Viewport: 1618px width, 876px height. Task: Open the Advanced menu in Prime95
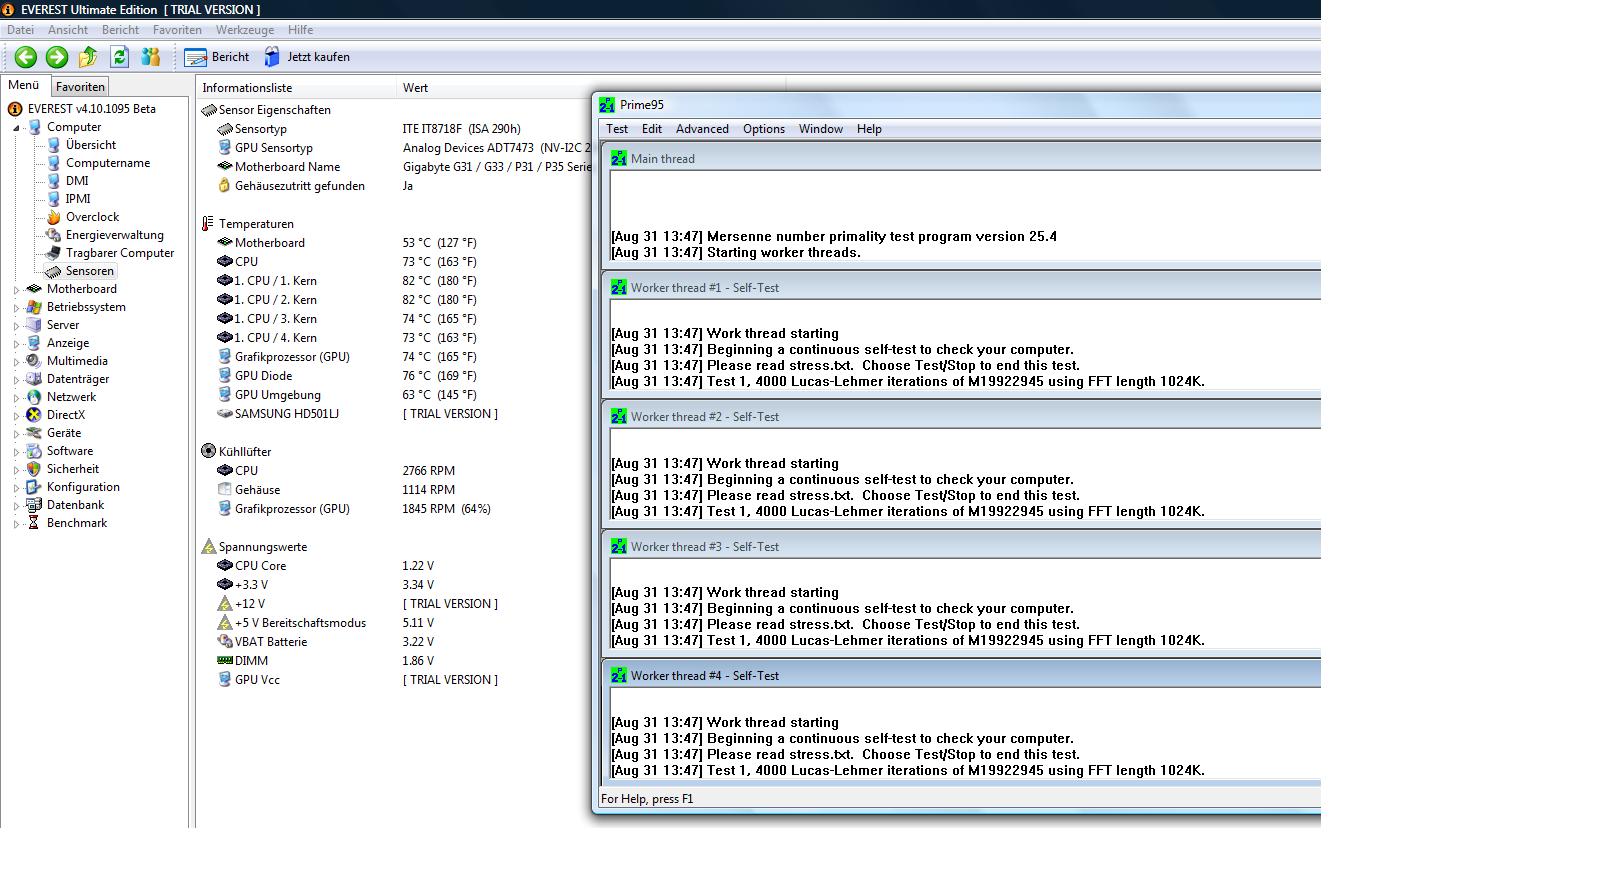(702, 129)
